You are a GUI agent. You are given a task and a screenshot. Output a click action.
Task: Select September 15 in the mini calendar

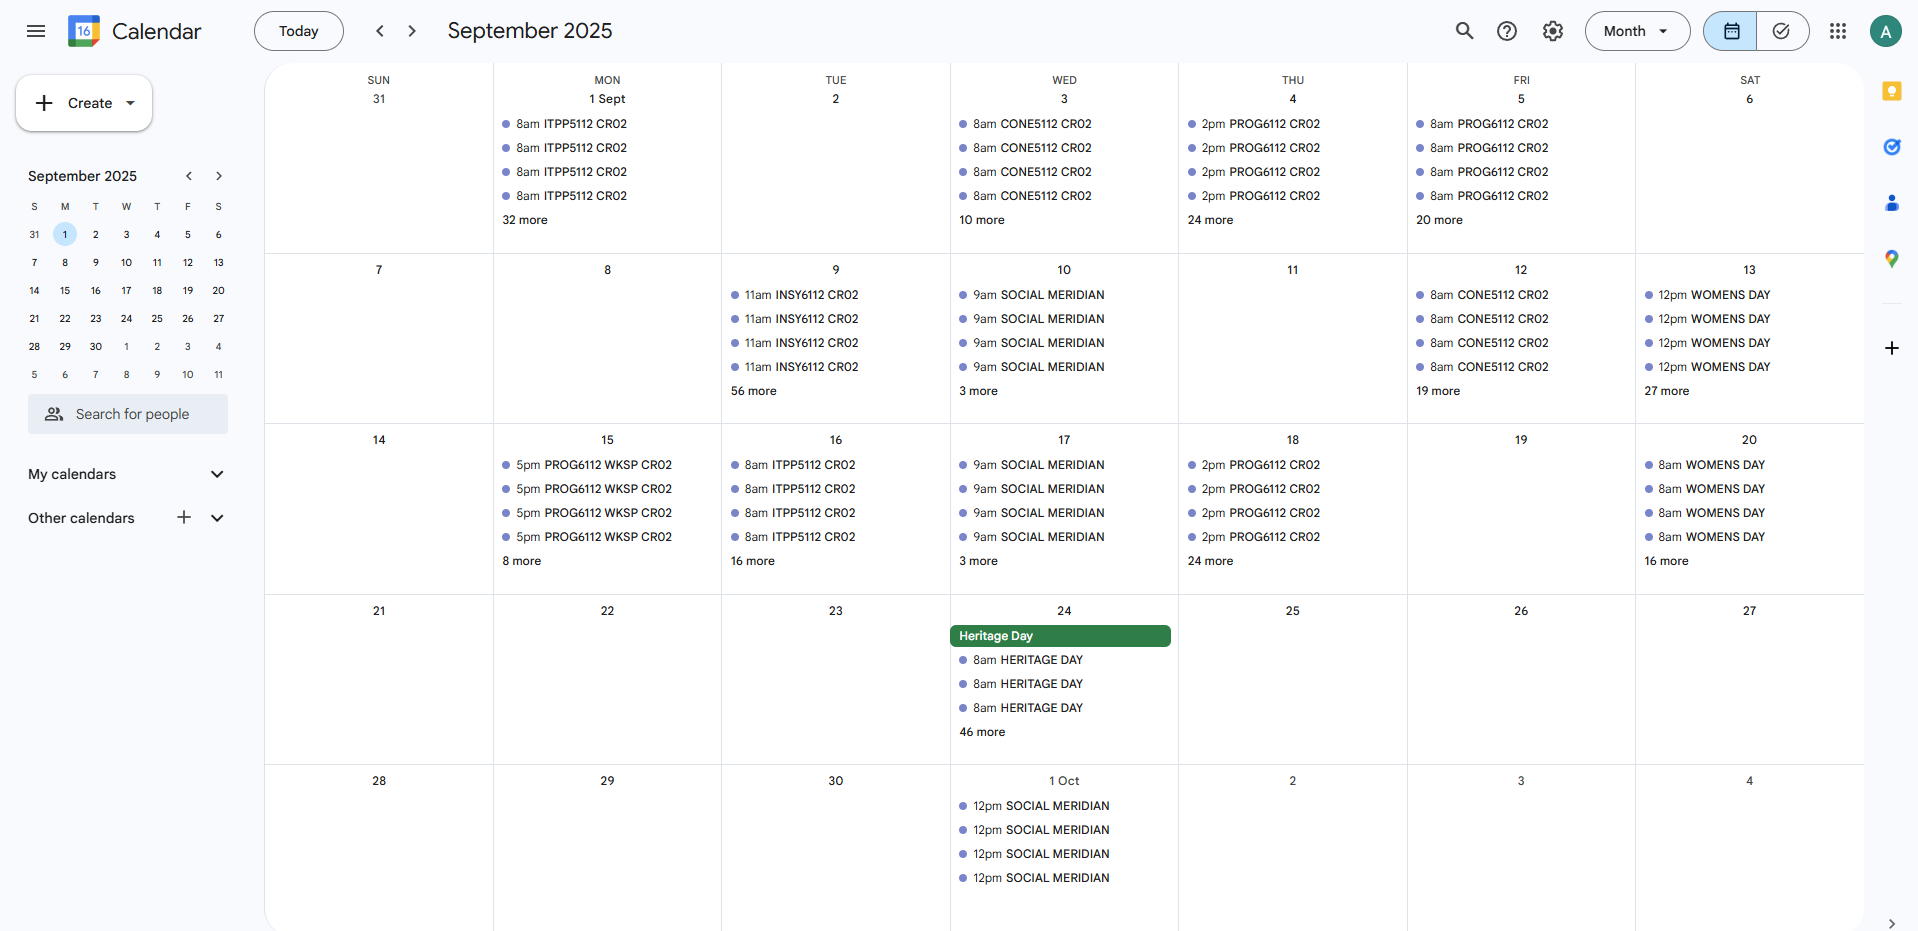65,290
